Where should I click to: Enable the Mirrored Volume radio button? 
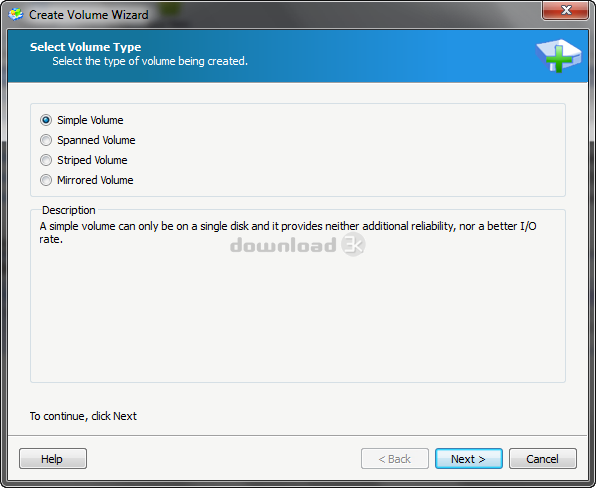tap(46, 180)
